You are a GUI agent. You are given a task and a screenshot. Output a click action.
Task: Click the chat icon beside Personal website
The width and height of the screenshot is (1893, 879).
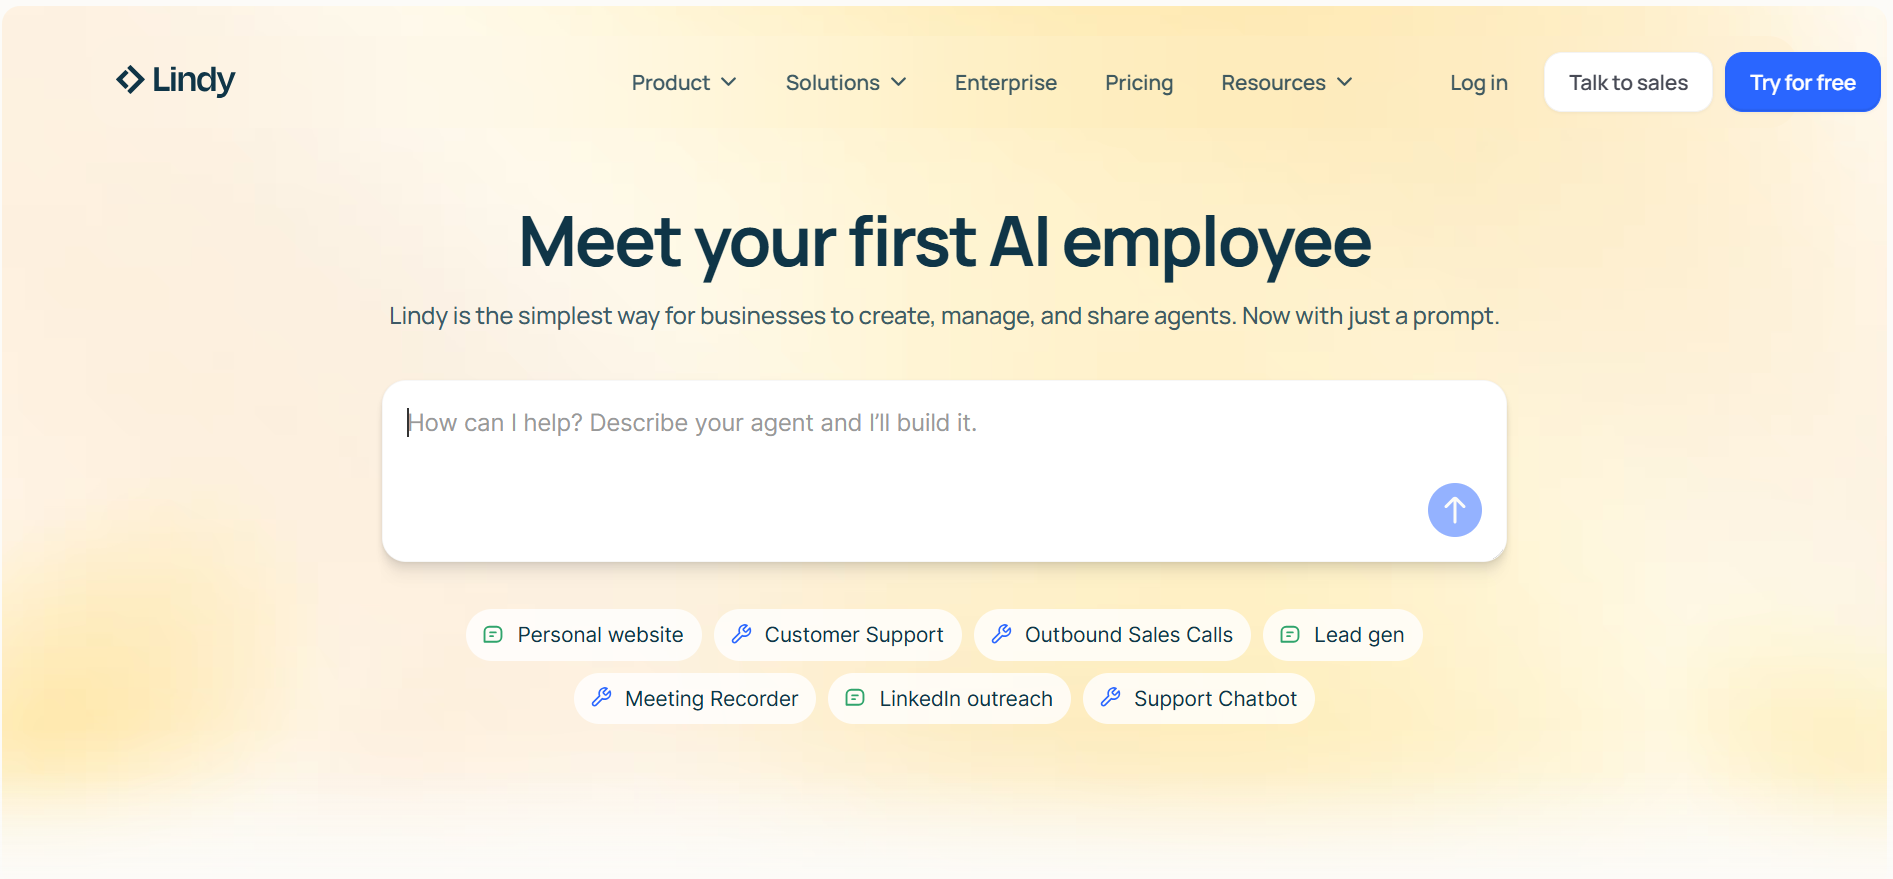pos(493,635)
